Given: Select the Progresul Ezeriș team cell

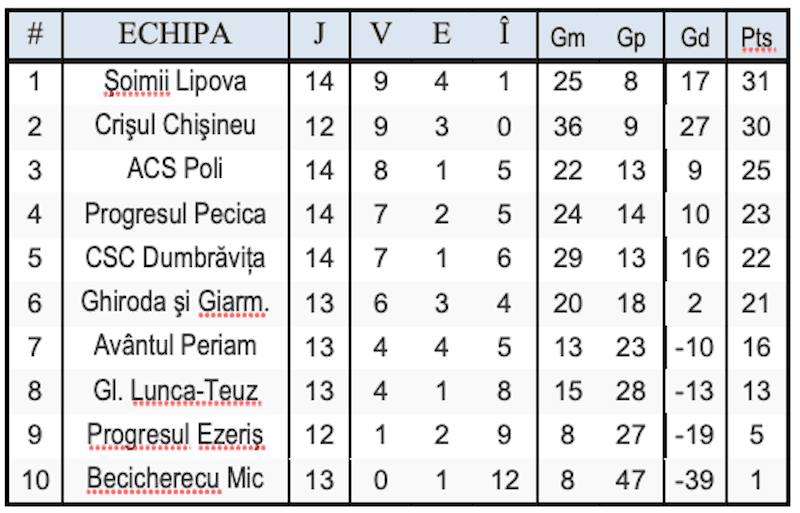Looking at the screenshot, I should pos(175,435).
